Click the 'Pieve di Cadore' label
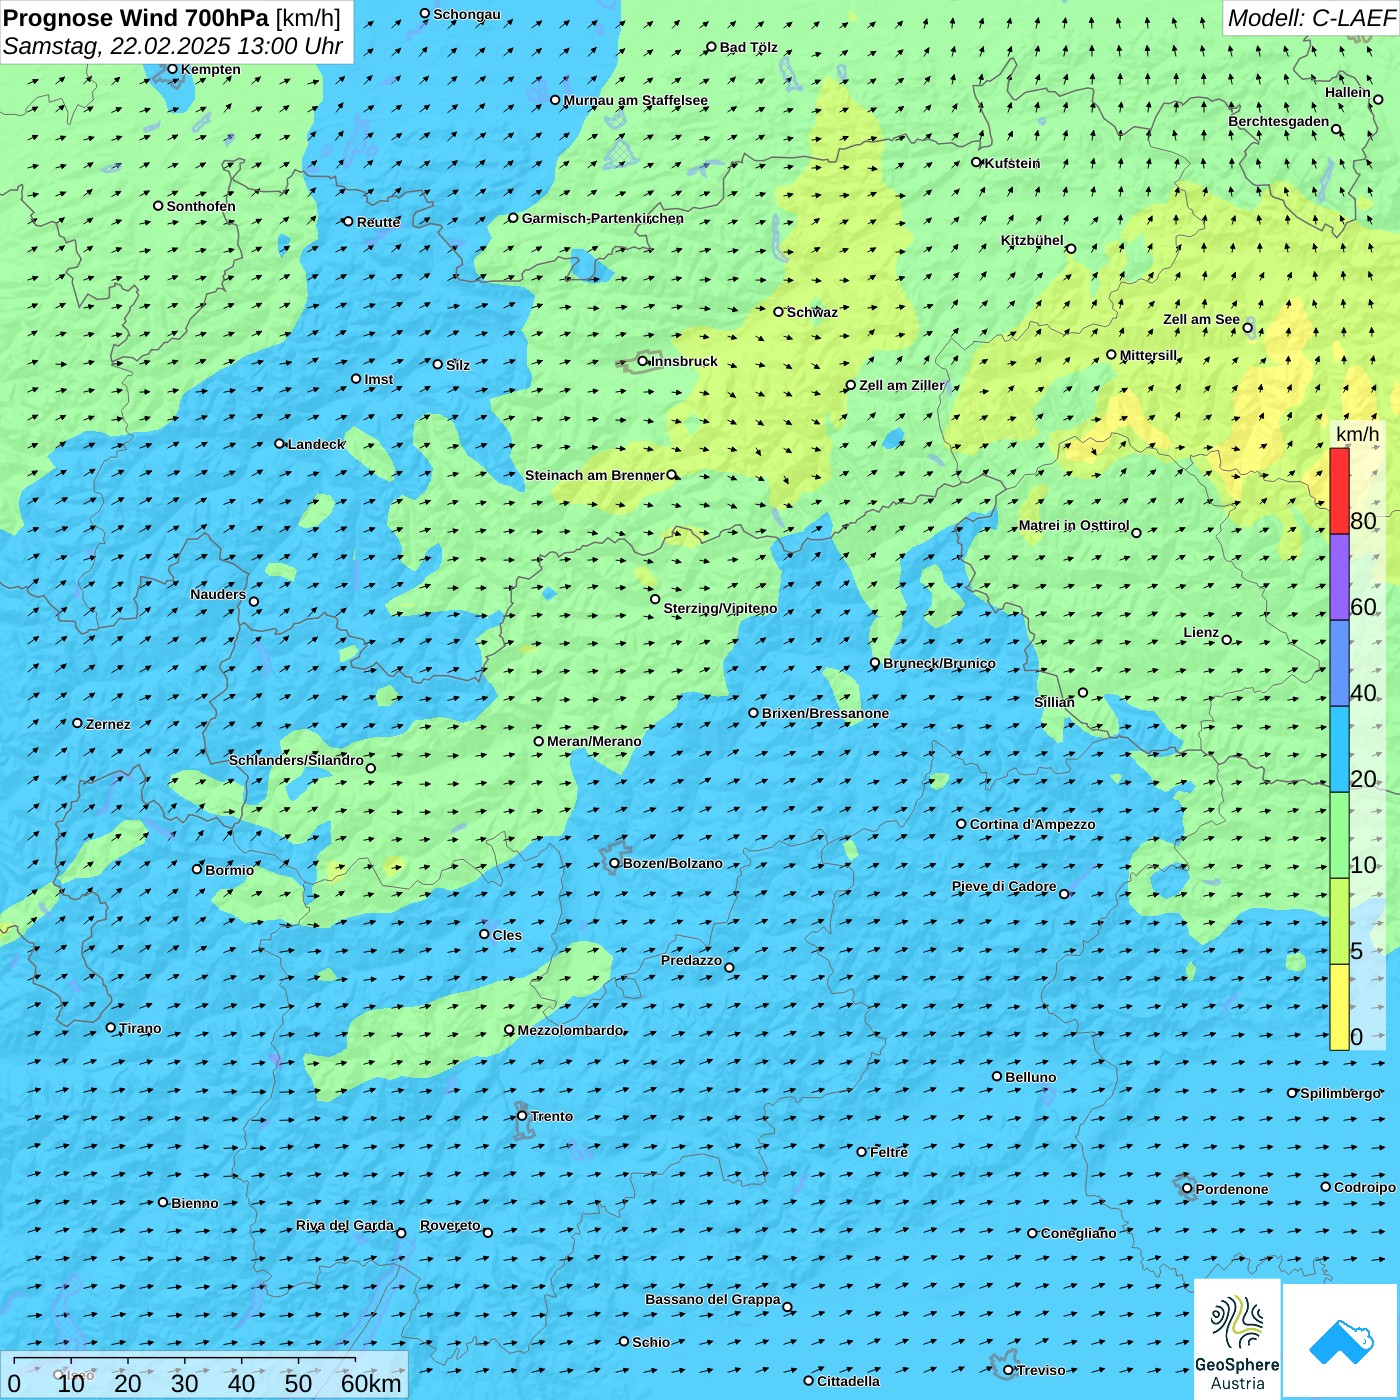The height and width of the screenshot is (1400, 1400). tap(1004, 886)
